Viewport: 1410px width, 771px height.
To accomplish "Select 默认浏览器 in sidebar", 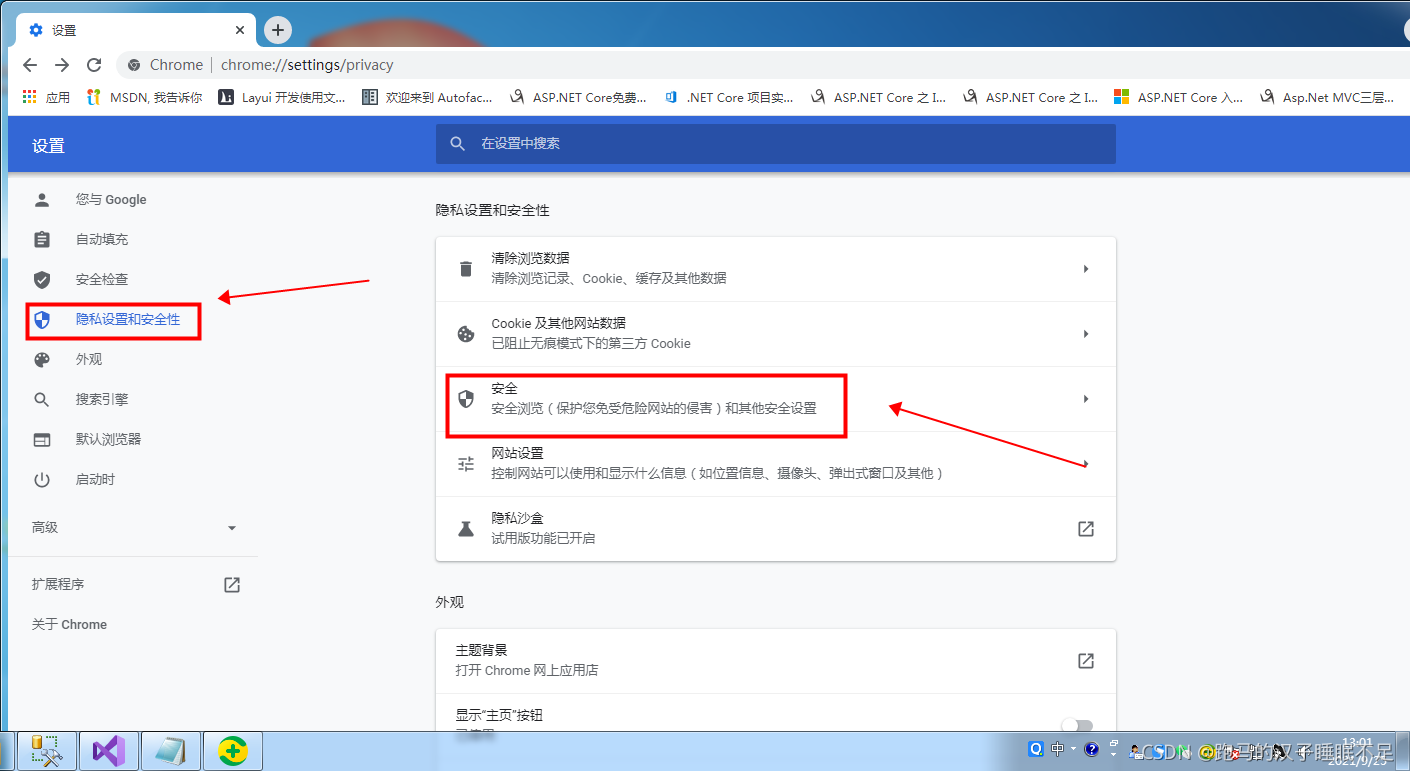I will tap(108, 440).
